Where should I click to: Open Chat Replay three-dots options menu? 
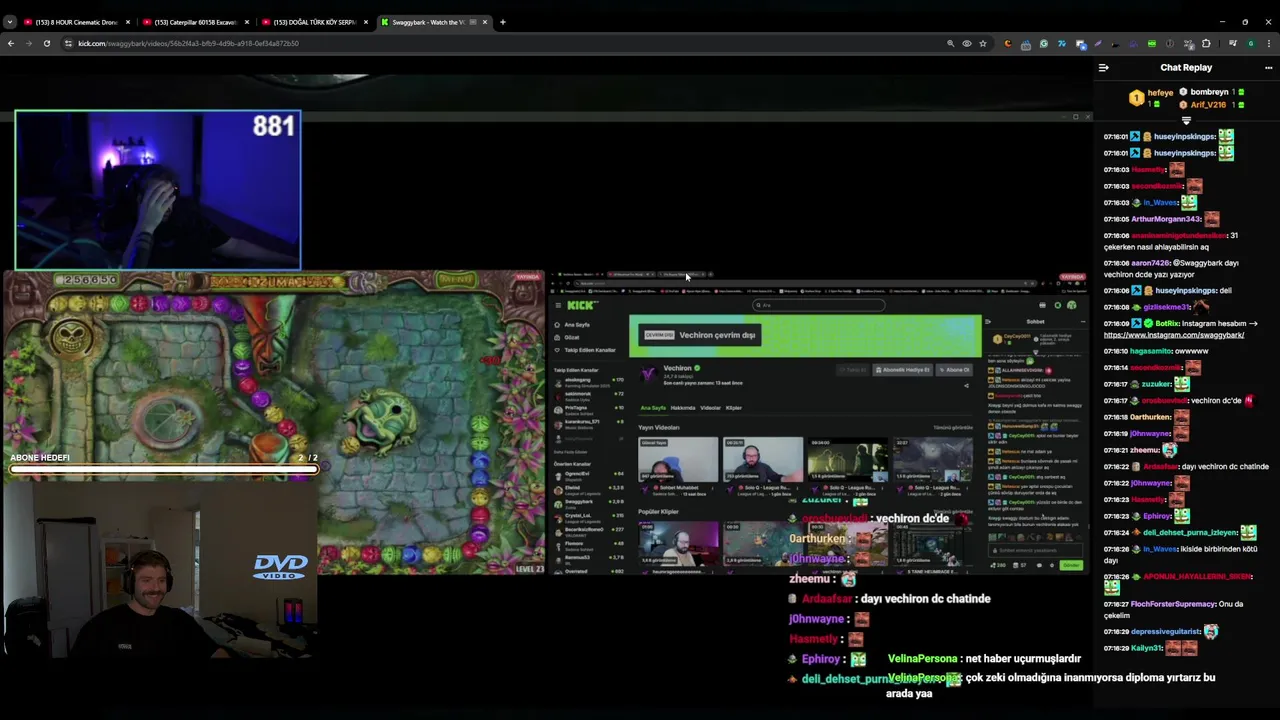[x=1268, y=68]
